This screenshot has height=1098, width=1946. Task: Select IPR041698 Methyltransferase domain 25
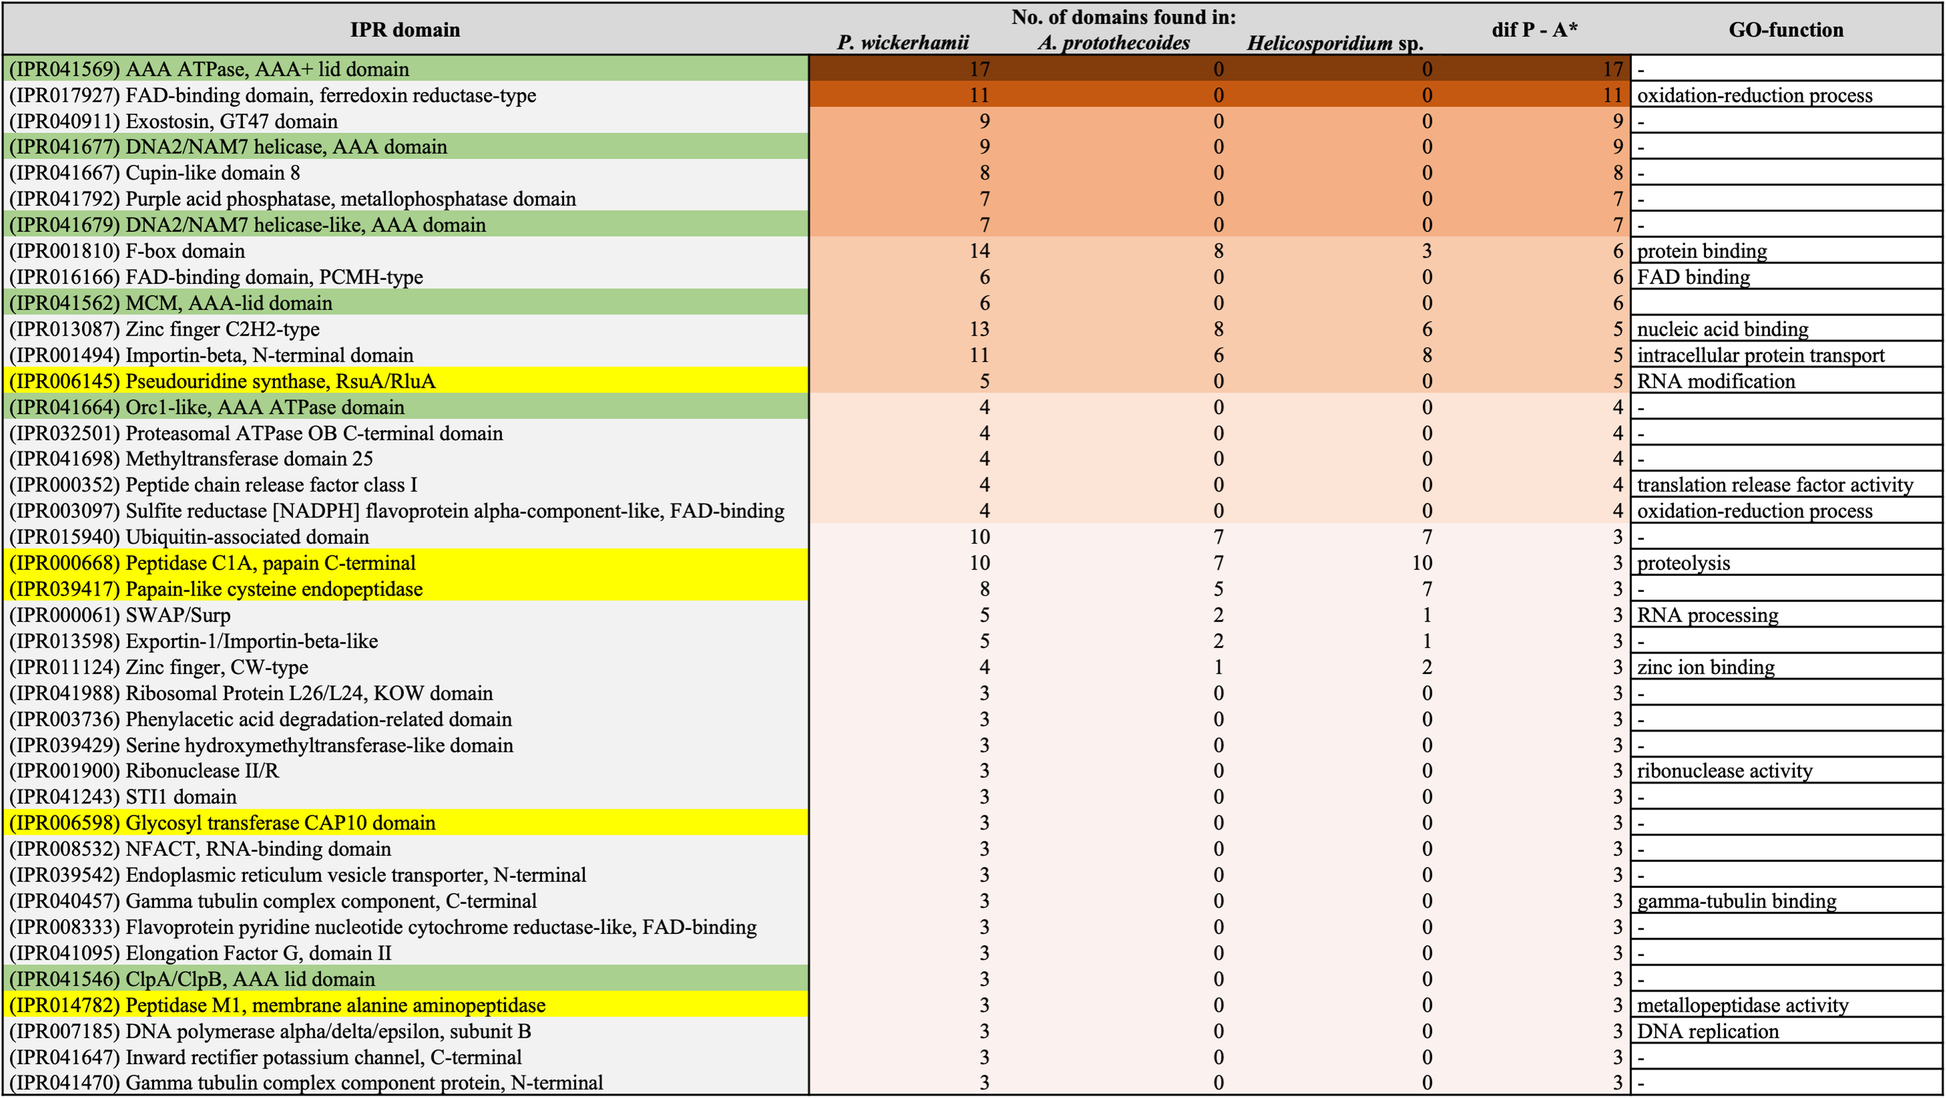pos(406,459)
